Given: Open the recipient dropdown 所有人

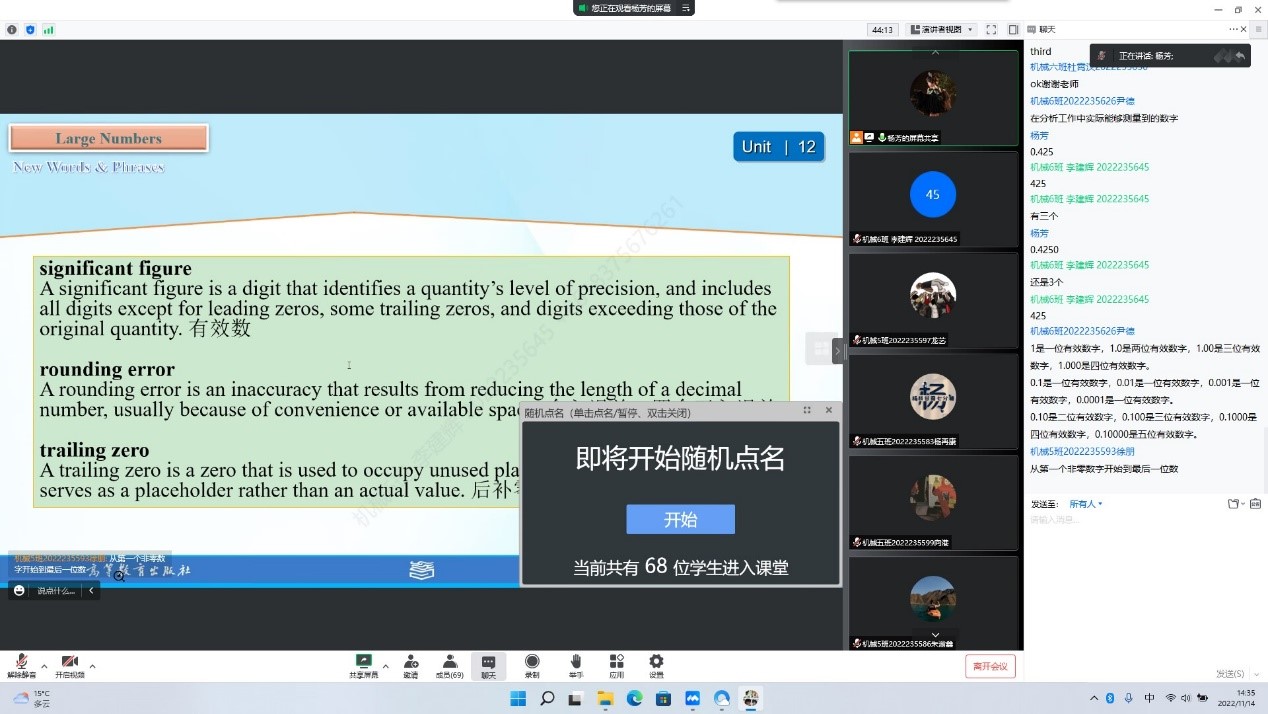Looking at the screenshot, I should [1086, 504].
